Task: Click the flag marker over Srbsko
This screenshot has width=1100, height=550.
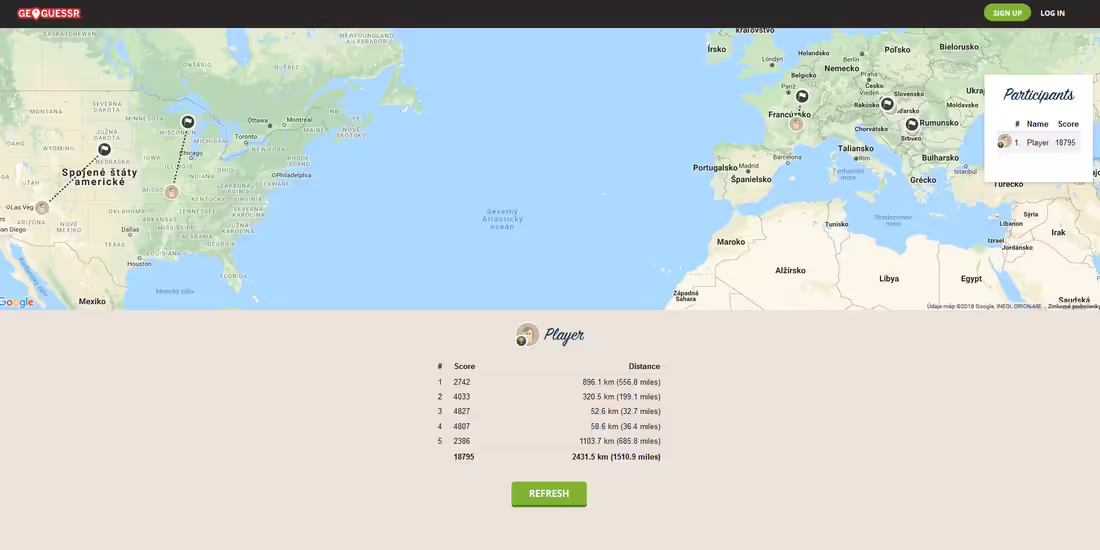Action: (912, 125)
